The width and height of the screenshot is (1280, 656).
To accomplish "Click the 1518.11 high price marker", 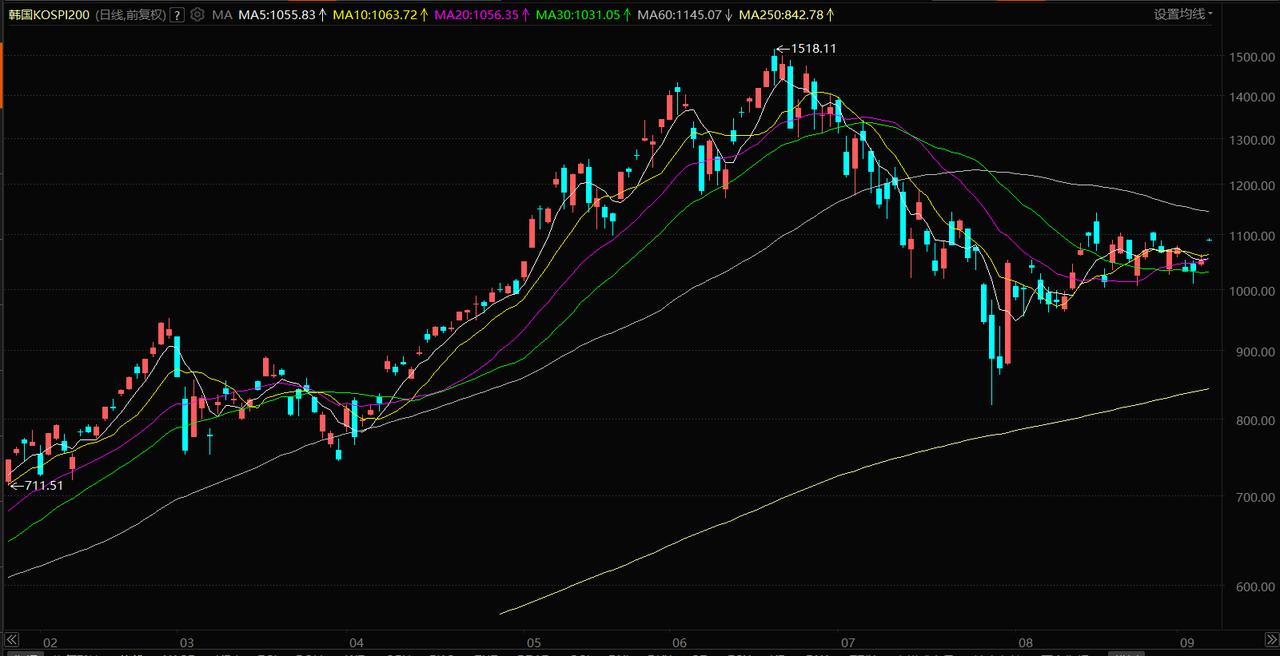I will (807, 48).
